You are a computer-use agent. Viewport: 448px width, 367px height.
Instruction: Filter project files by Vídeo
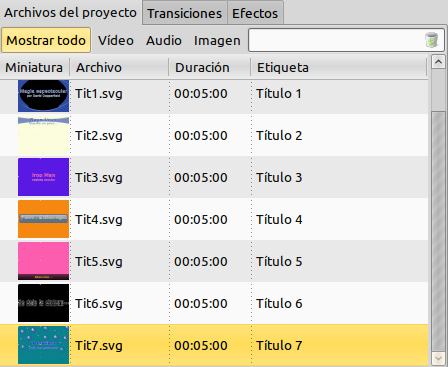pyautogui.click(x=116, y=40)
